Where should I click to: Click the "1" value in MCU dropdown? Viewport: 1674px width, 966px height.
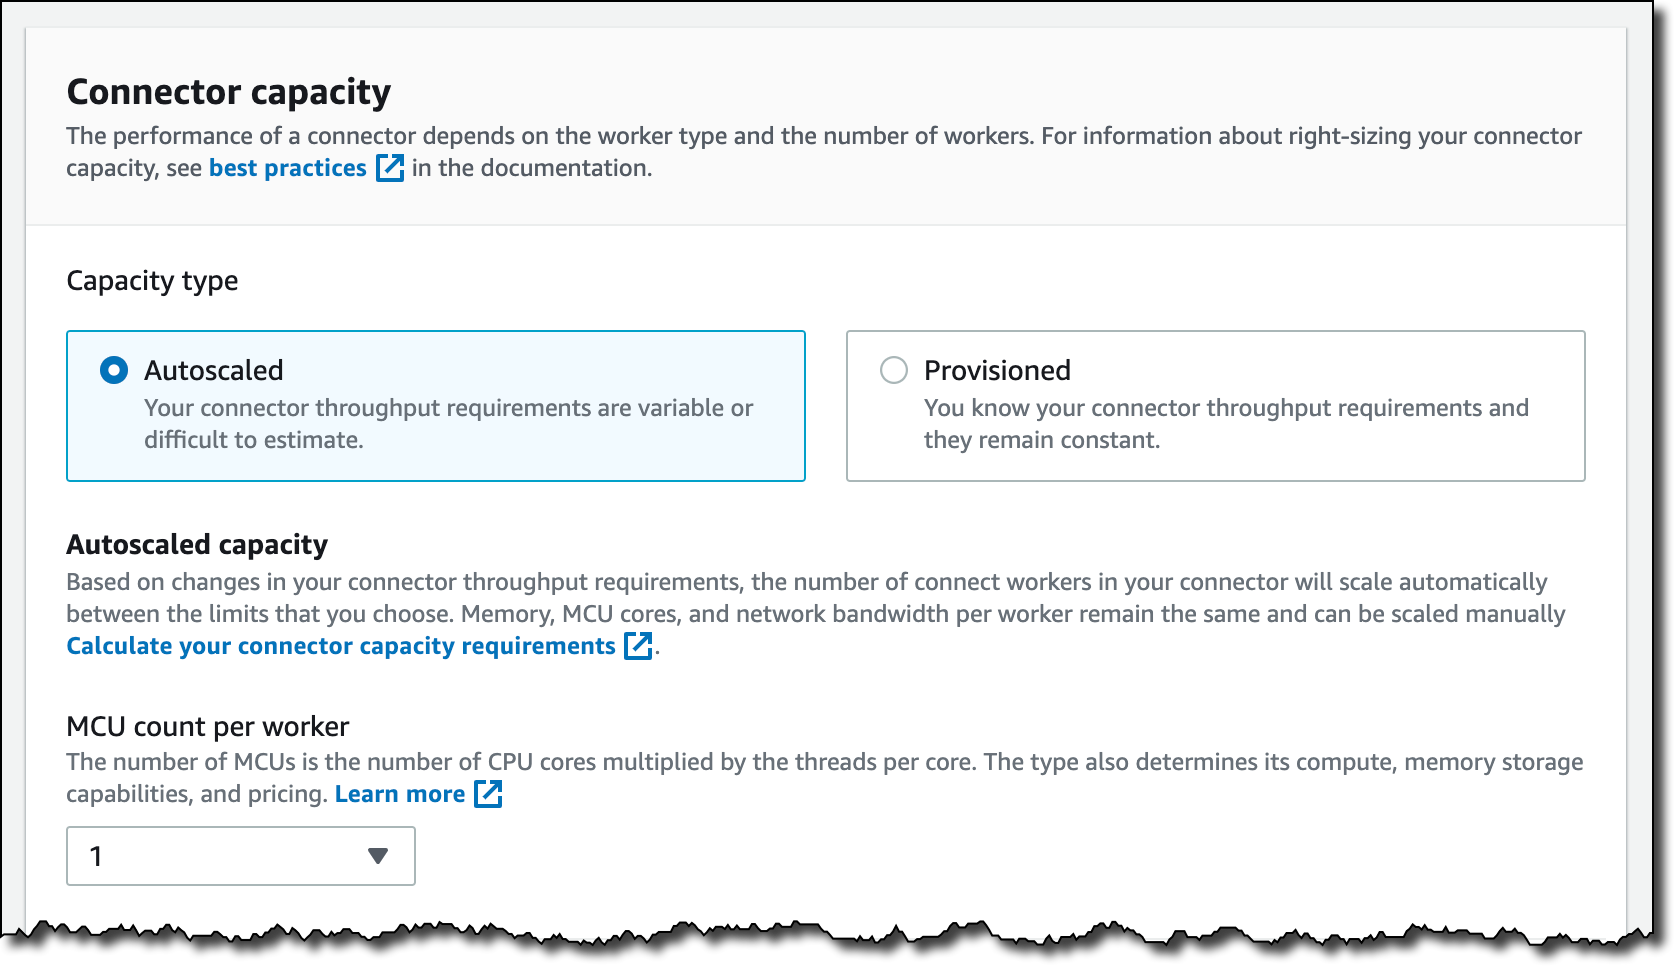pos(97,856)
